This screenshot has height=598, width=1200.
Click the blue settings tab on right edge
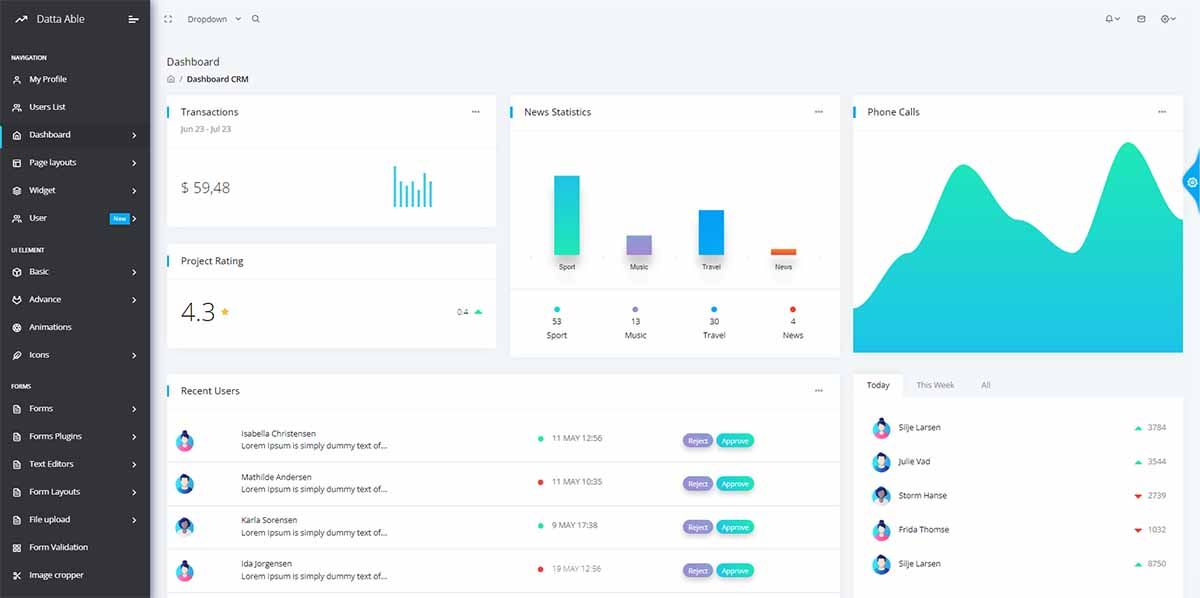pyautogui.click(x=1192, y=182)
